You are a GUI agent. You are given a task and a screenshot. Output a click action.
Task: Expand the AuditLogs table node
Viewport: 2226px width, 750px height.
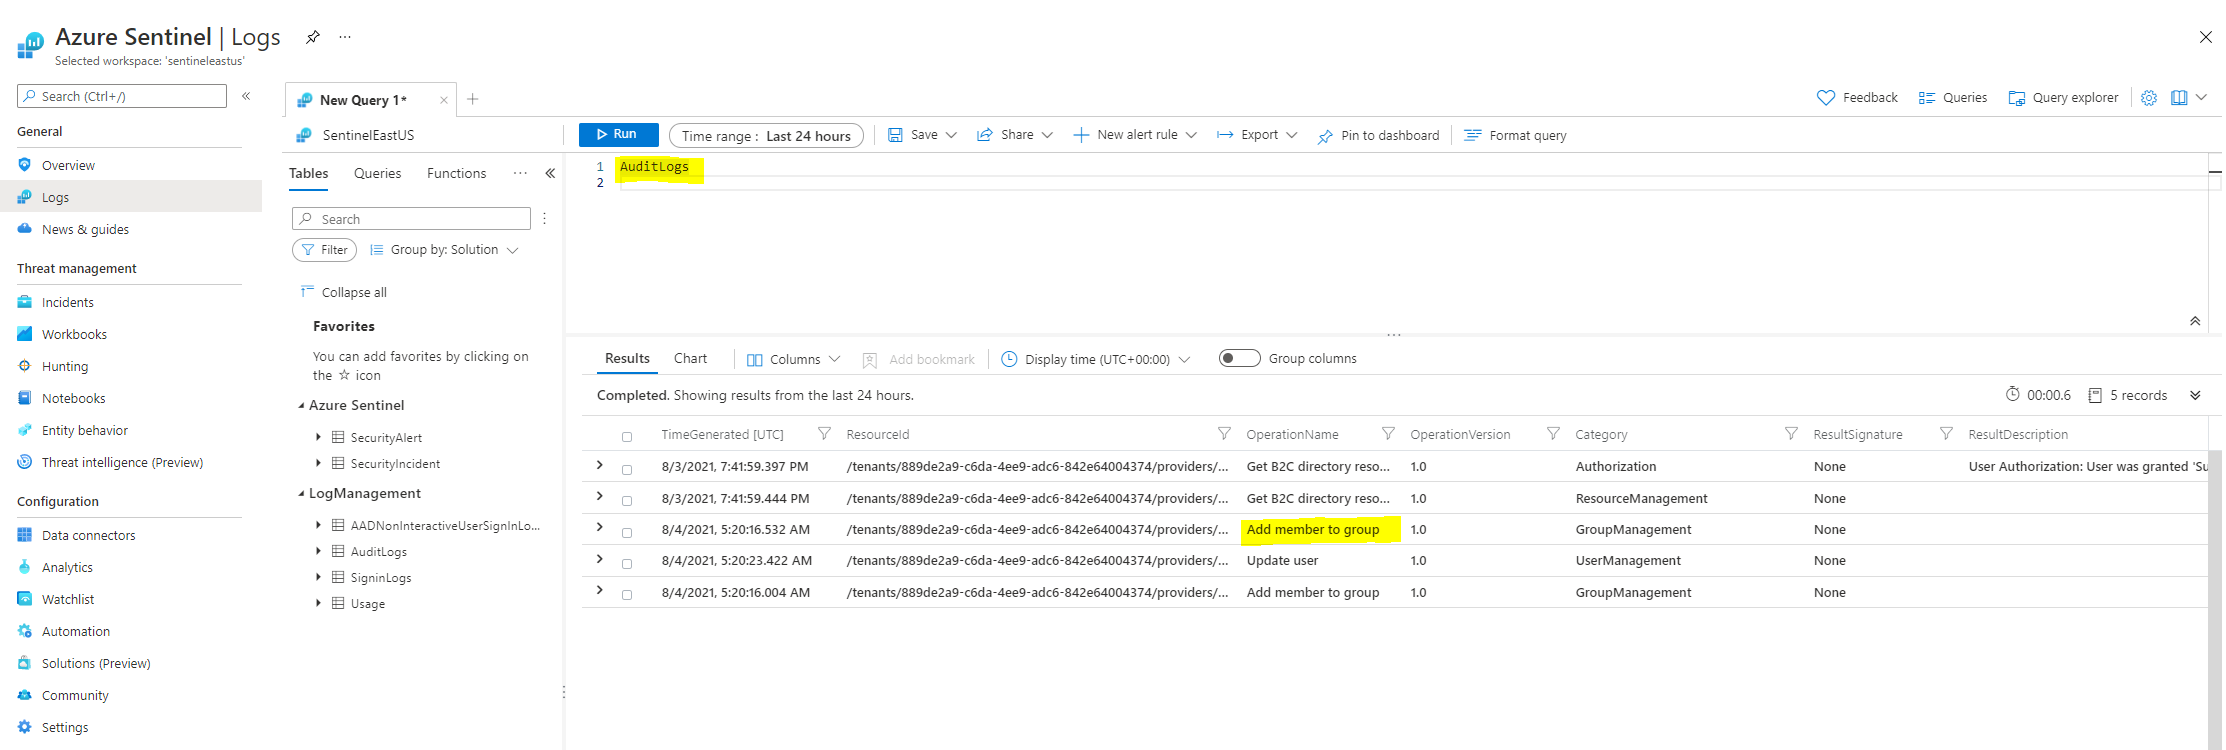(318, 551)
